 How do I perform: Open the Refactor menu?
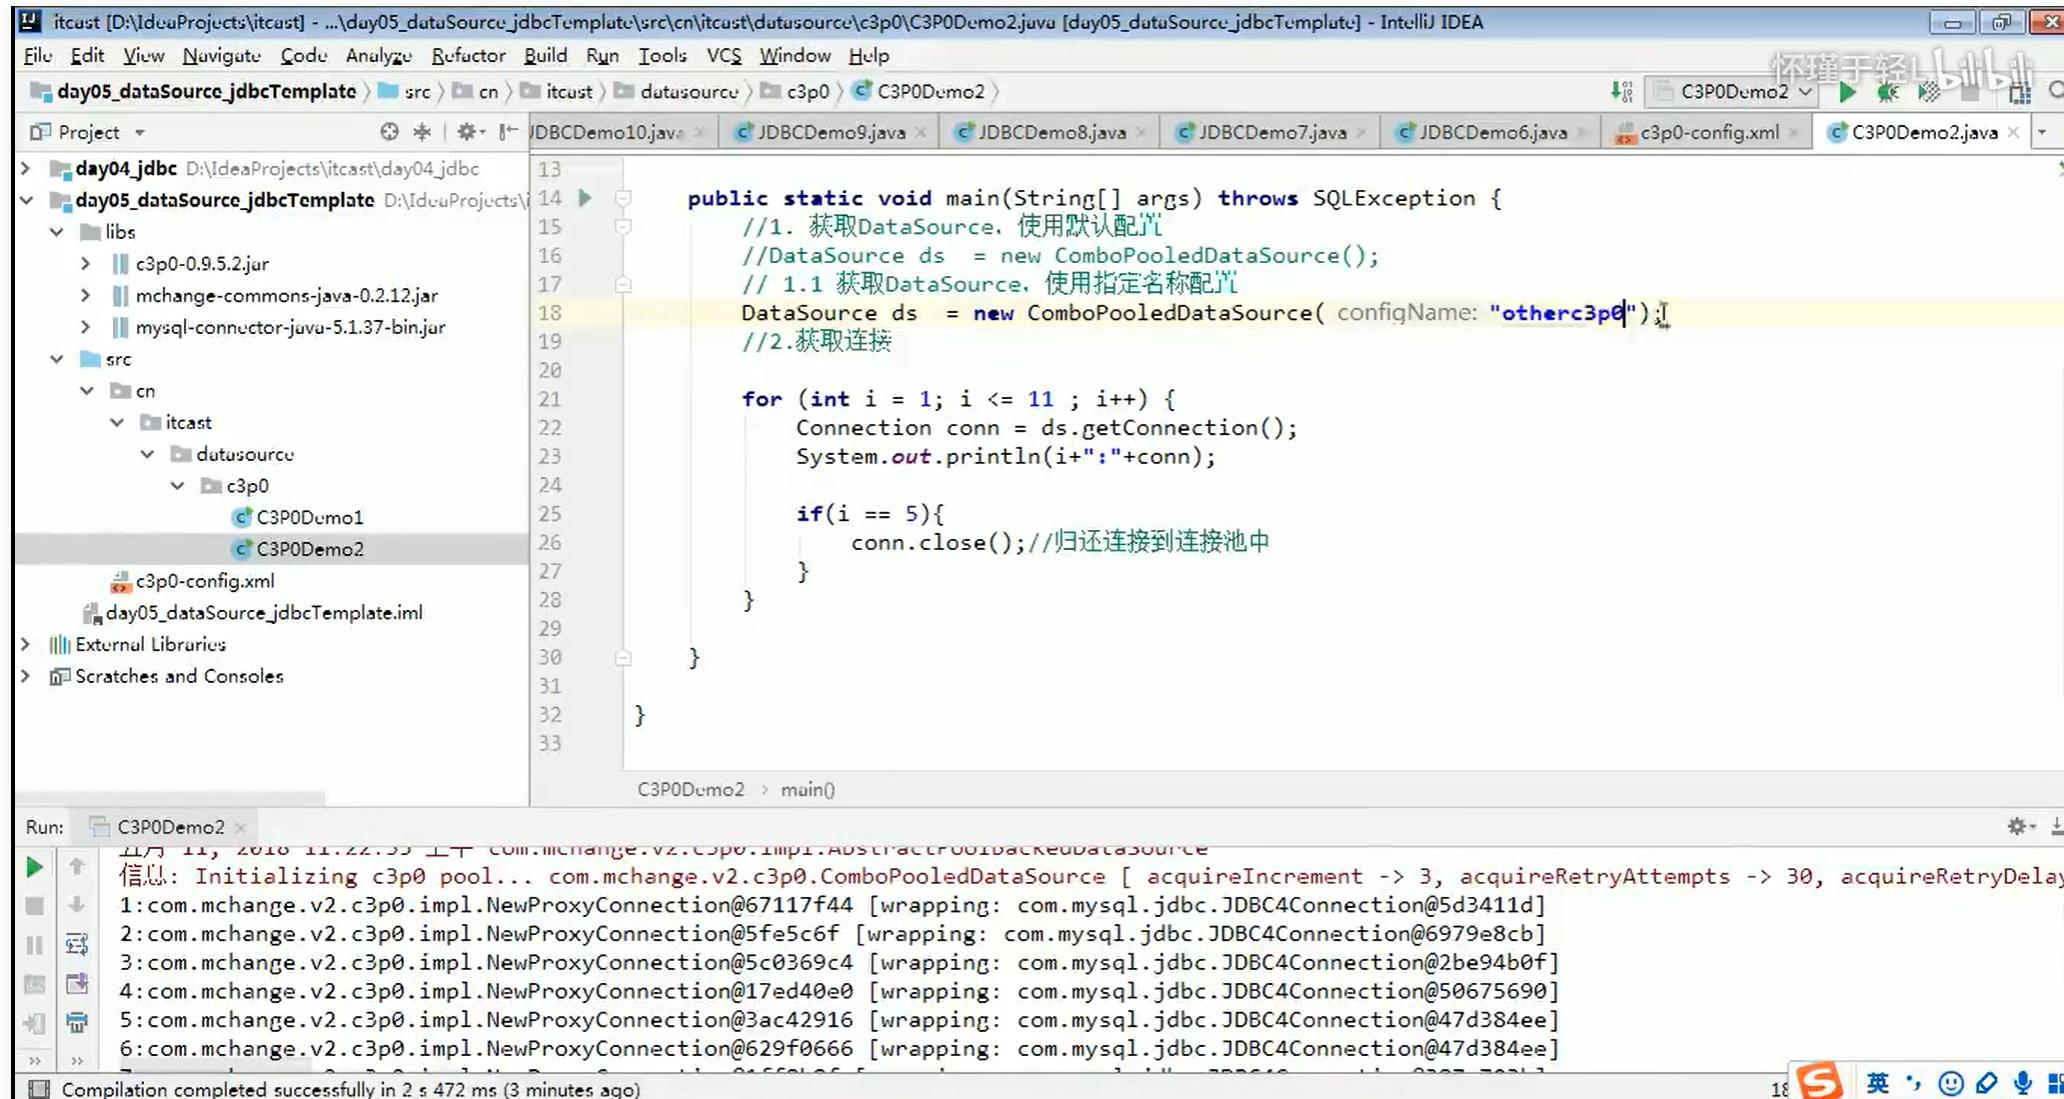468,56
